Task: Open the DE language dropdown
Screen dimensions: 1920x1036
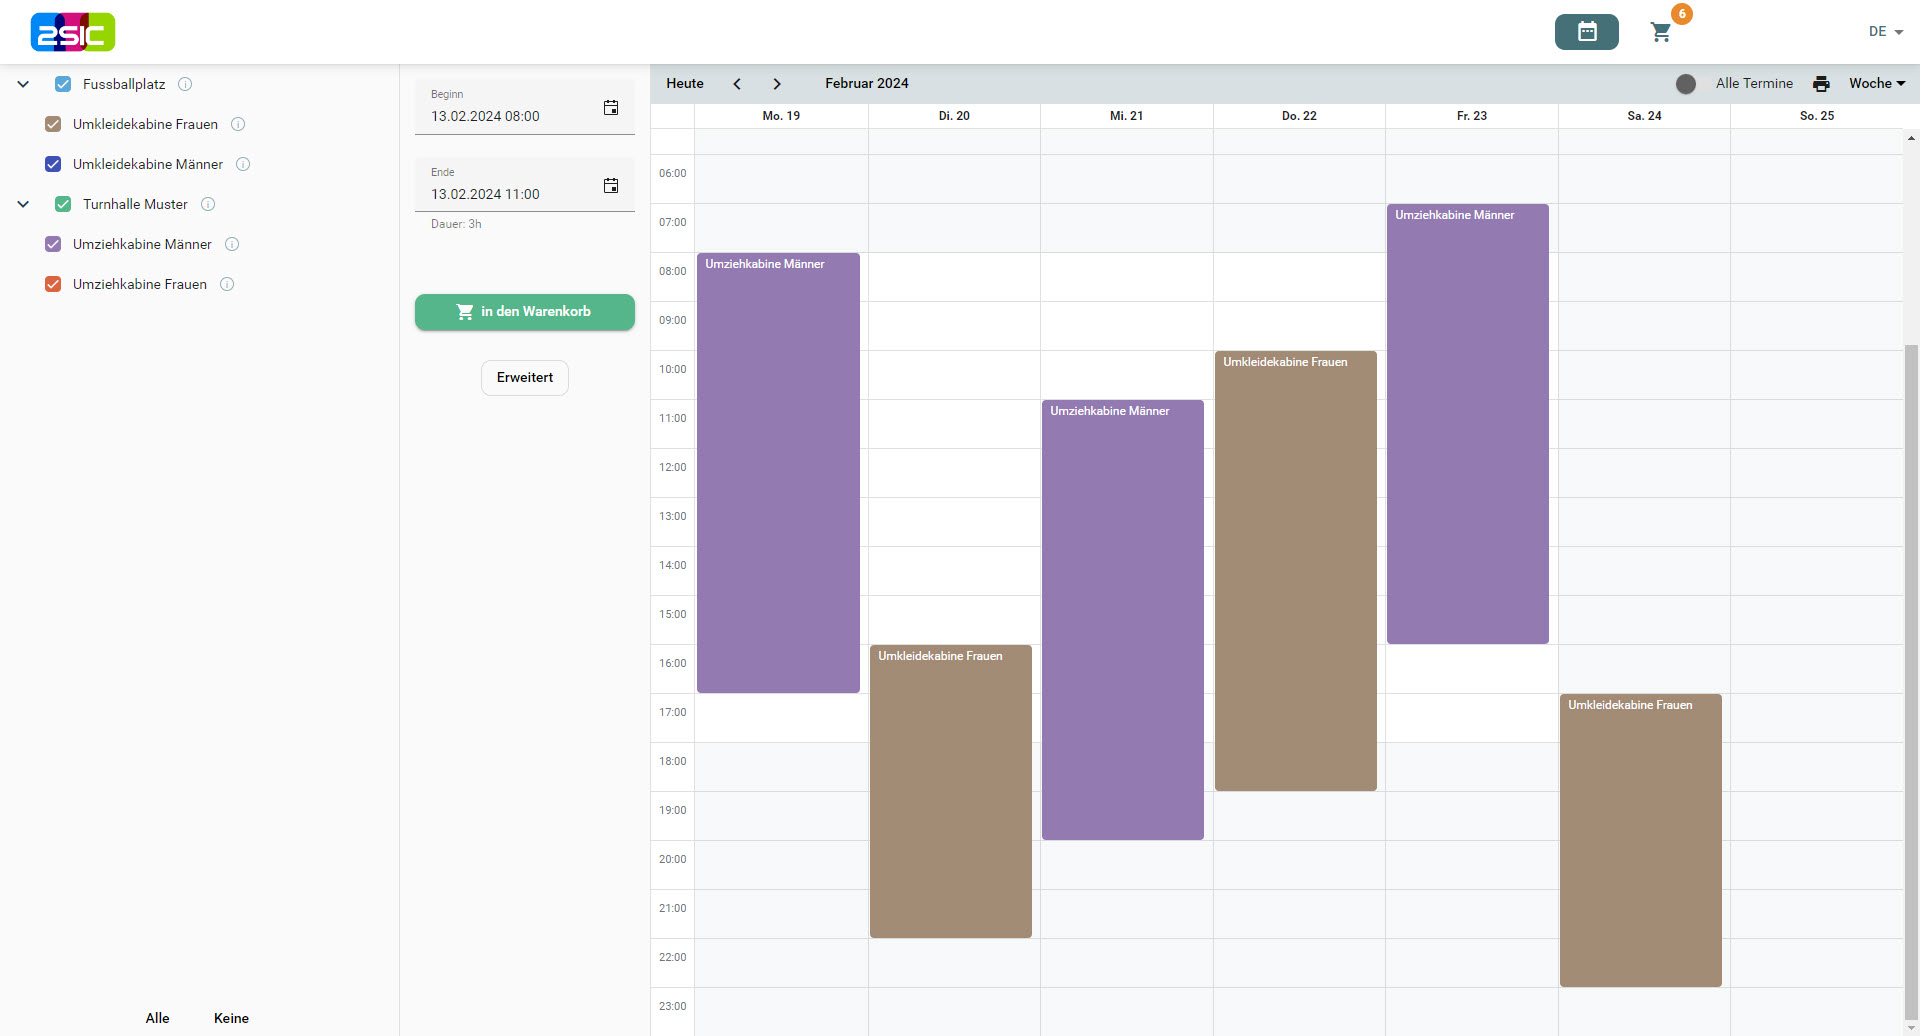Action: (1885, 32)
